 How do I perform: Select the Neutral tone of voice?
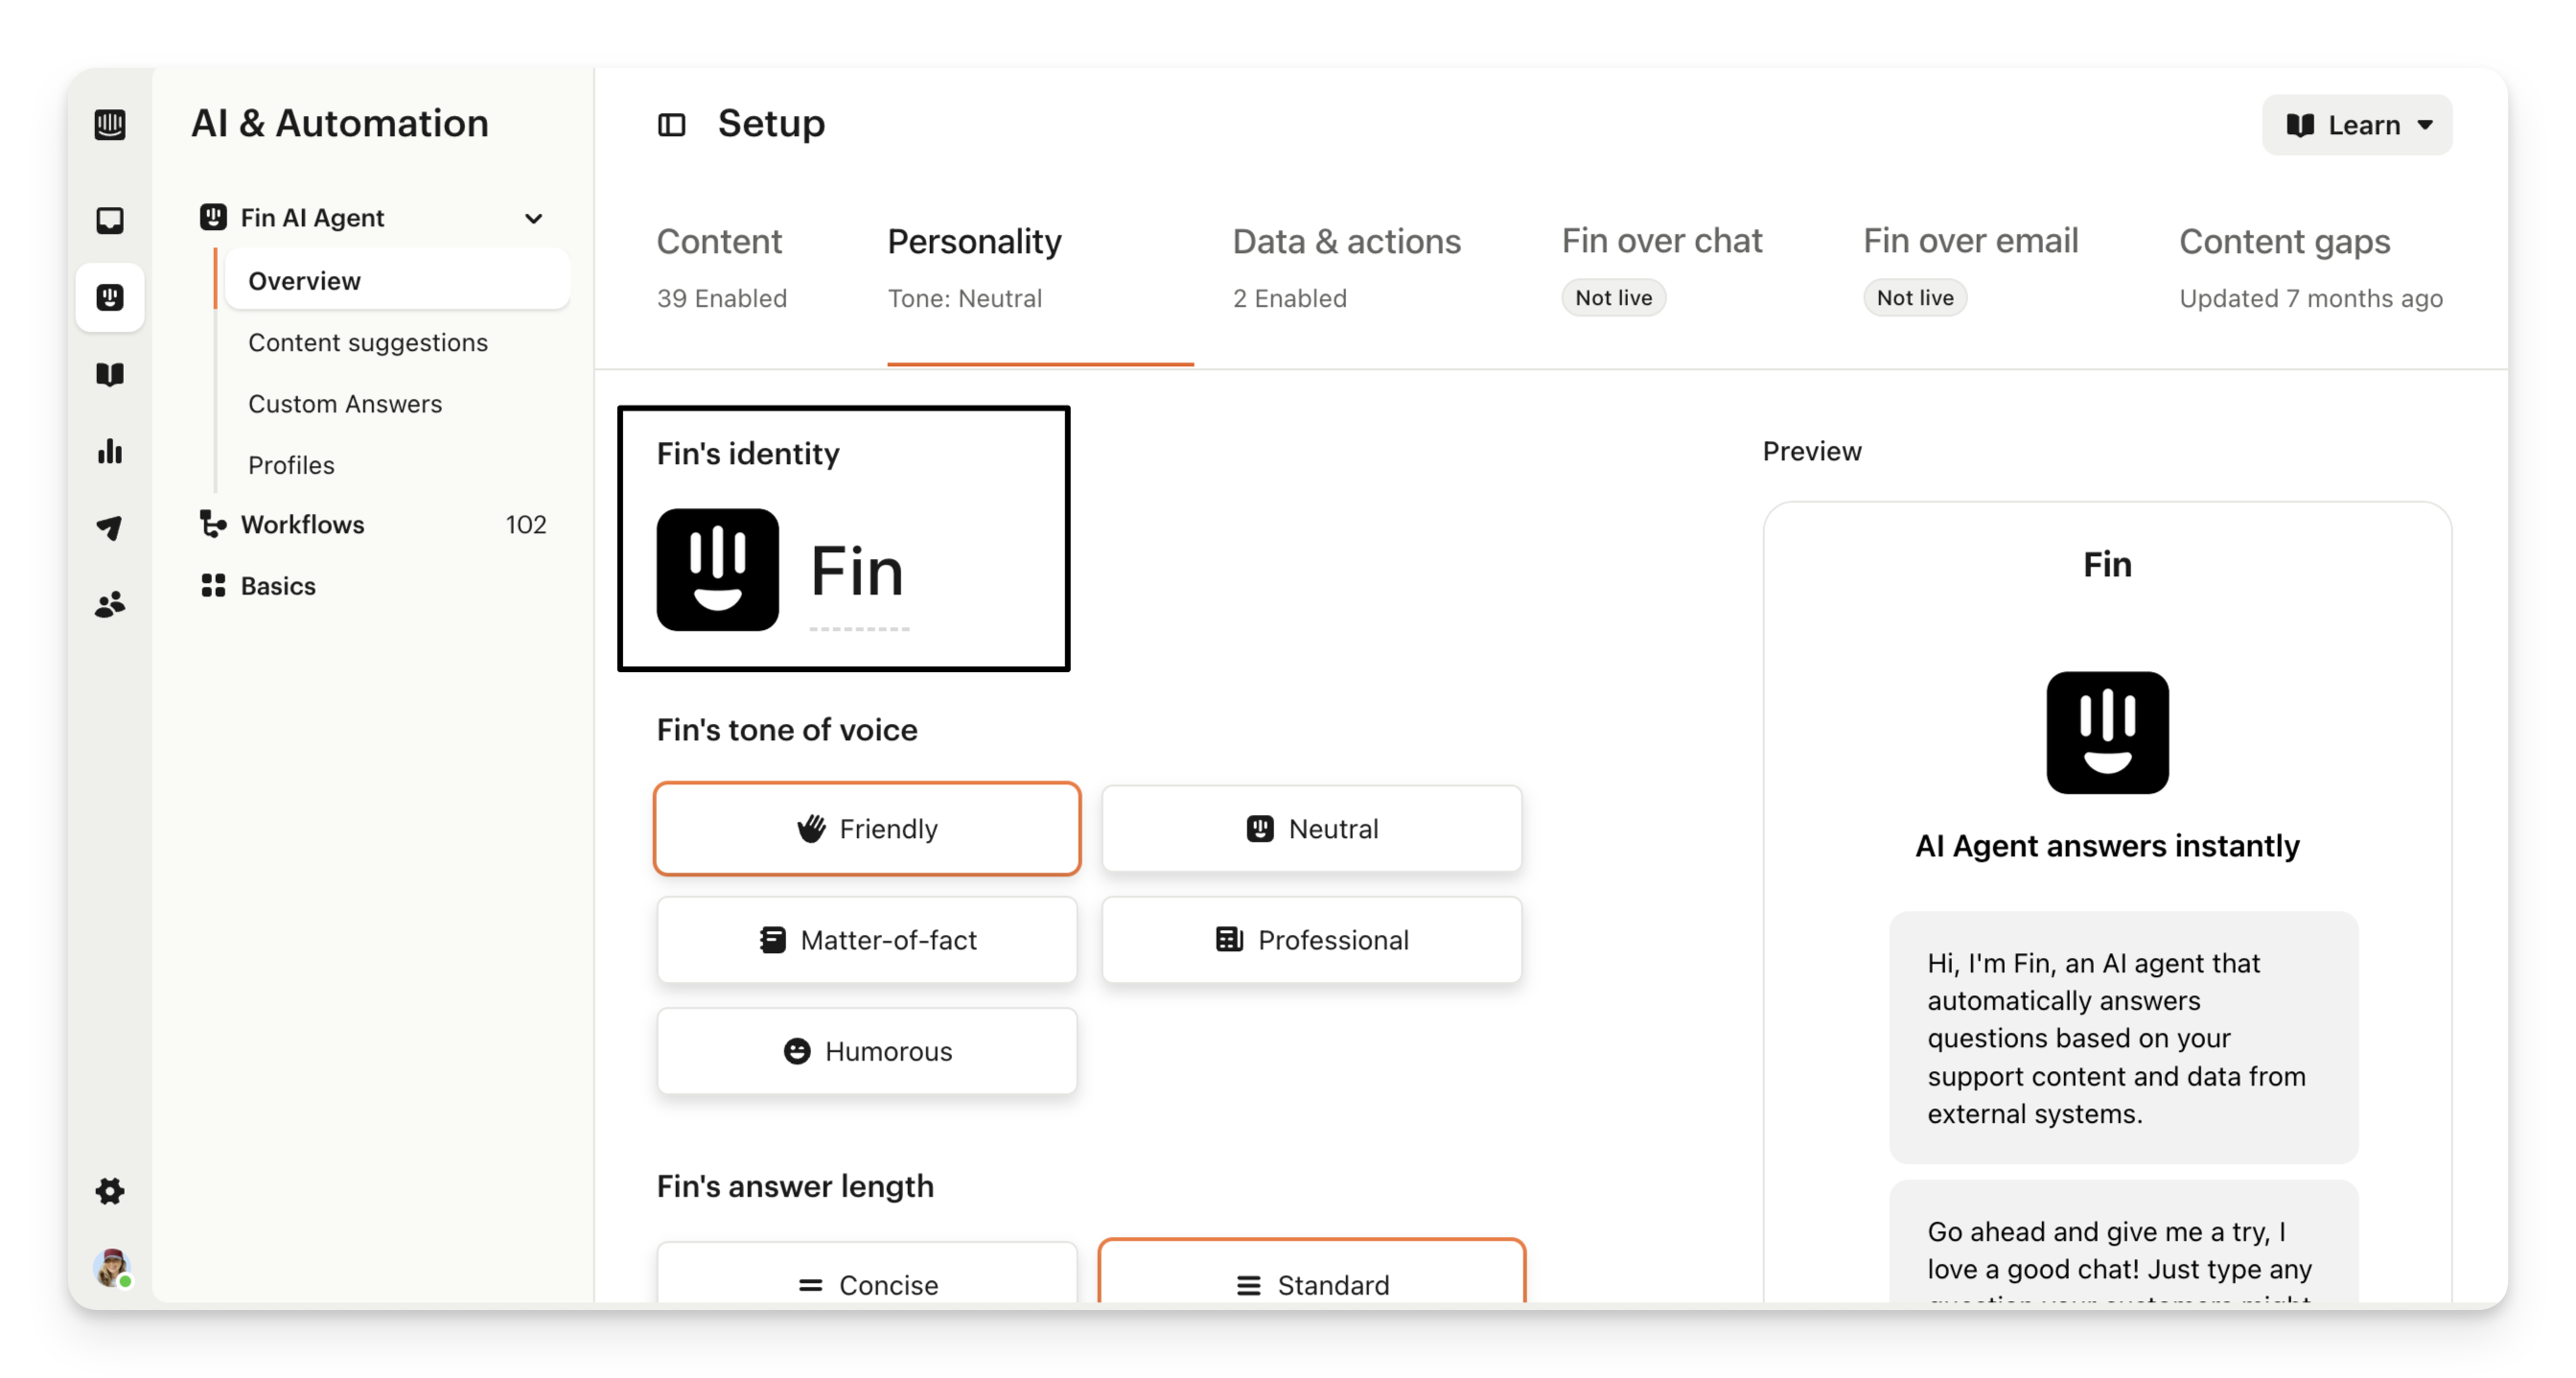point(1311,829)
